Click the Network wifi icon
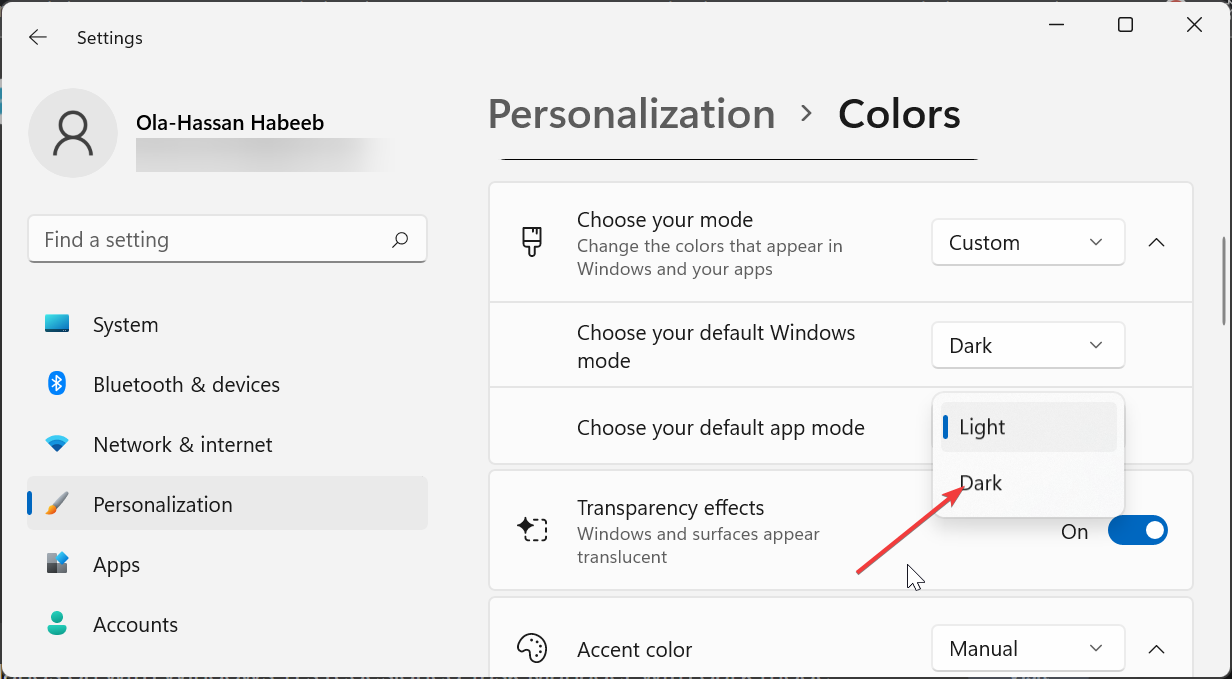1232x679 pixels. (57, 444)
